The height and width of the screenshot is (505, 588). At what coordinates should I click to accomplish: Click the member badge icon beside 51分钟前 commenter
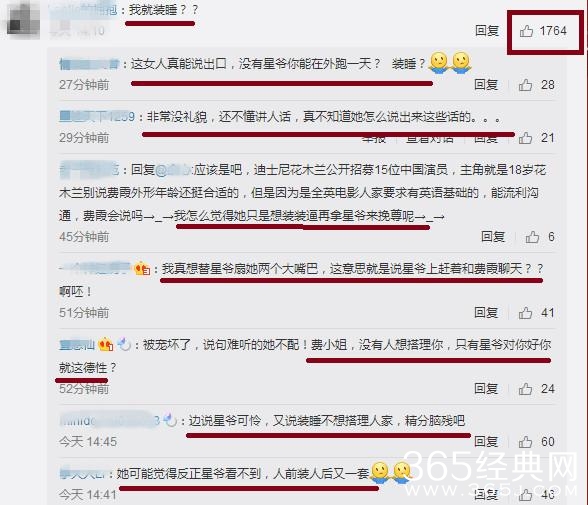(142, 268)
